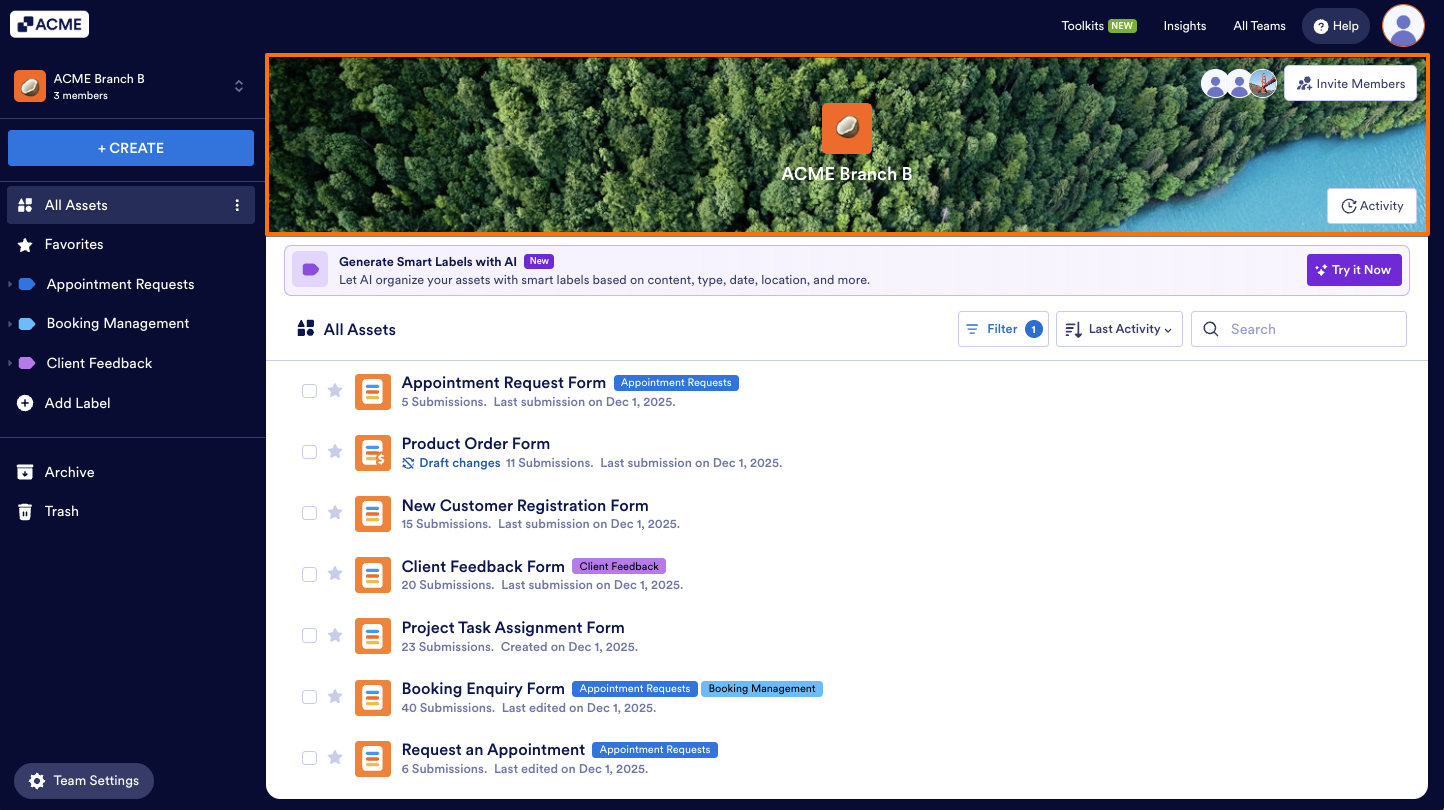Click the Draft changes indicator
Screen dimensions: 1444x810
(x=451, y=463)
